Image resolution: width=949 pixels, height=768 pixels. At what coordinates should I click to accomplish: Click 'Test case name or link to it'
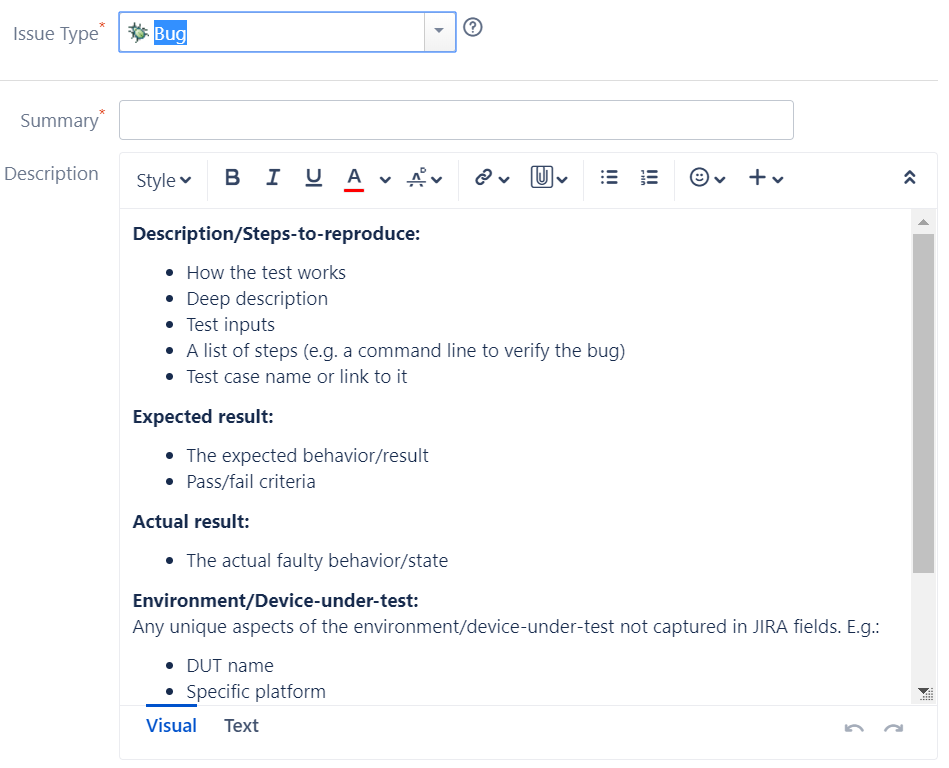[x=297, y=376]
